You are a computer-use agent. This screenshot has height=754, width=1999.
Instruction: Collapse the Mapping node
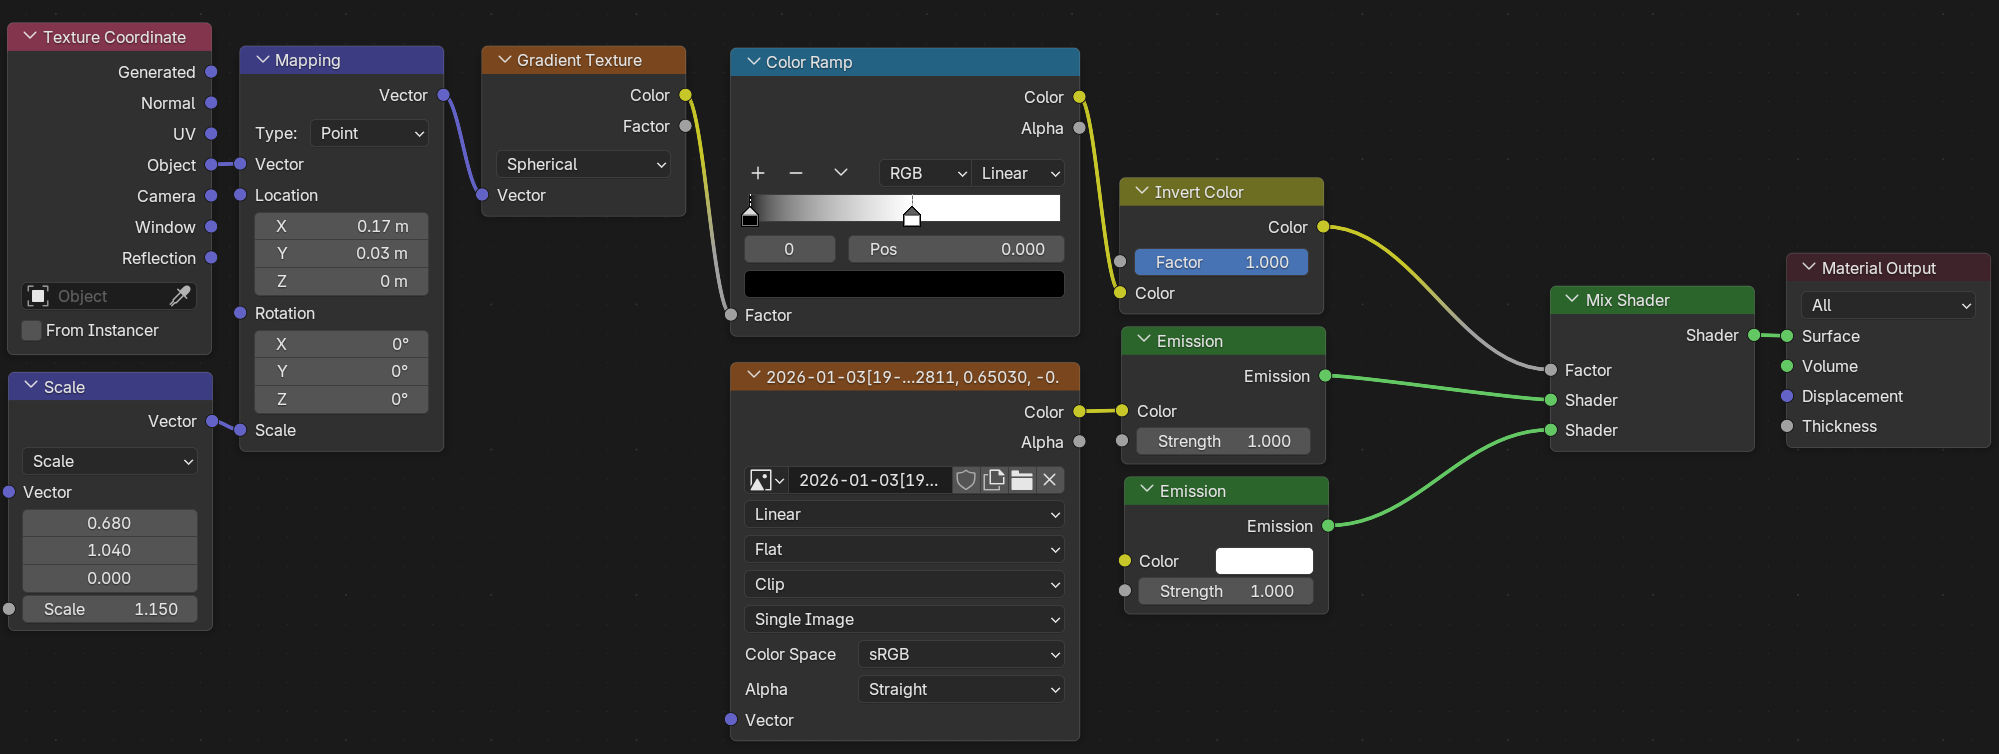[x=262, y=60]
